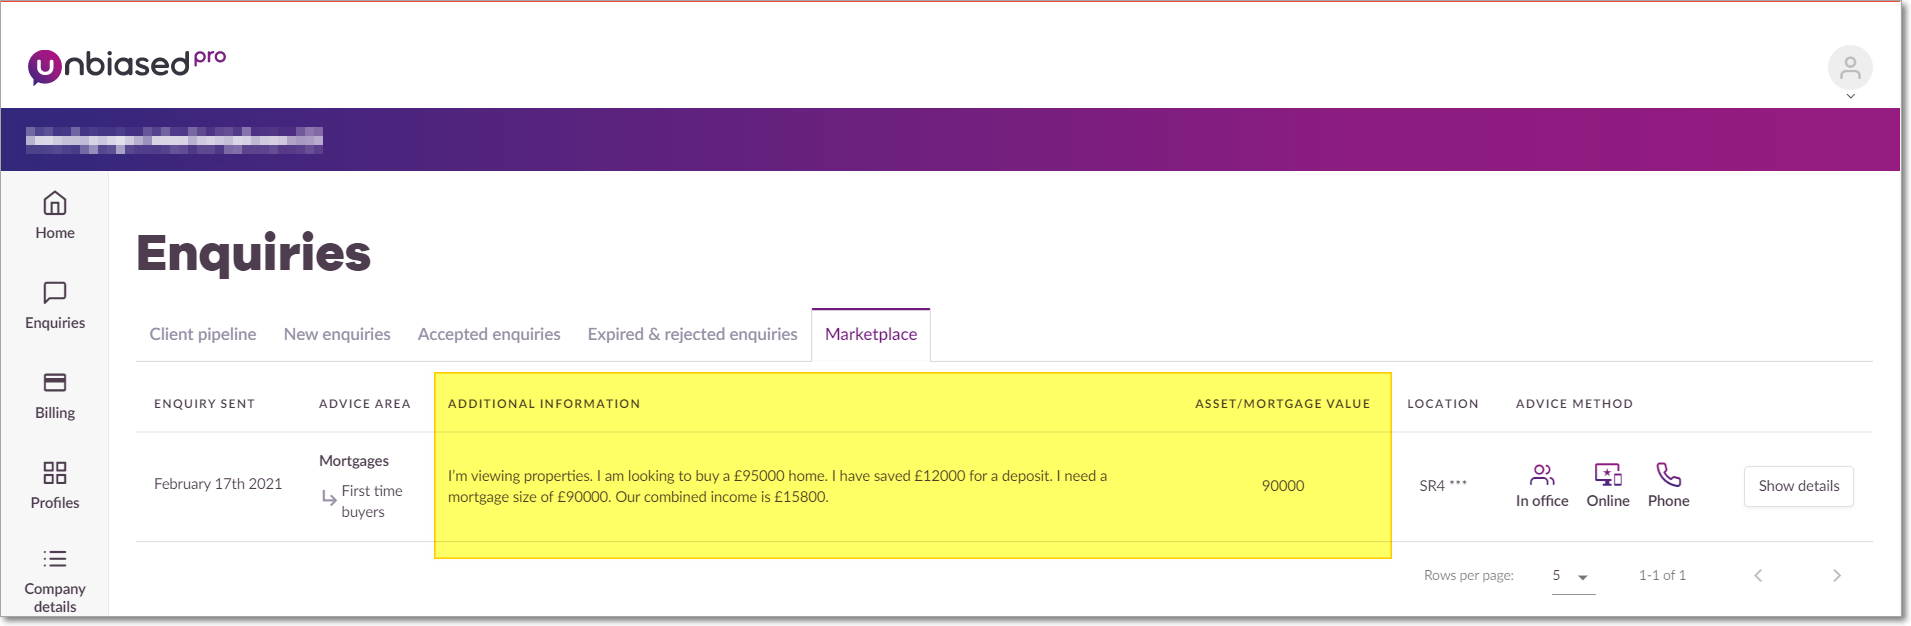Click the Advice Area column header

point(365,404)
